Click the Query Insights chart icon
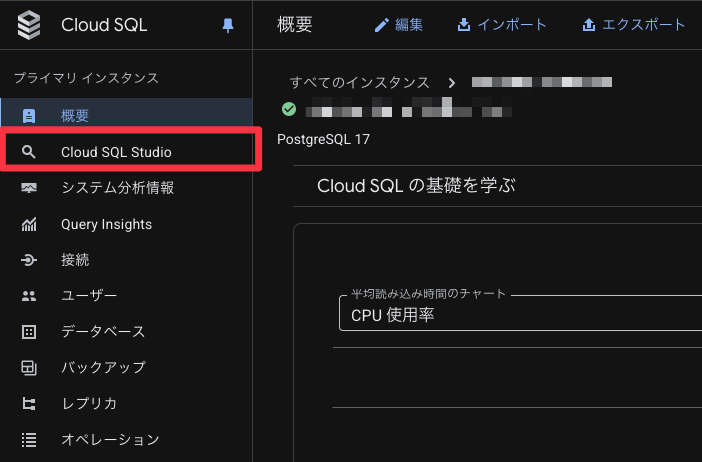702x462 pixels. [29, 224]
